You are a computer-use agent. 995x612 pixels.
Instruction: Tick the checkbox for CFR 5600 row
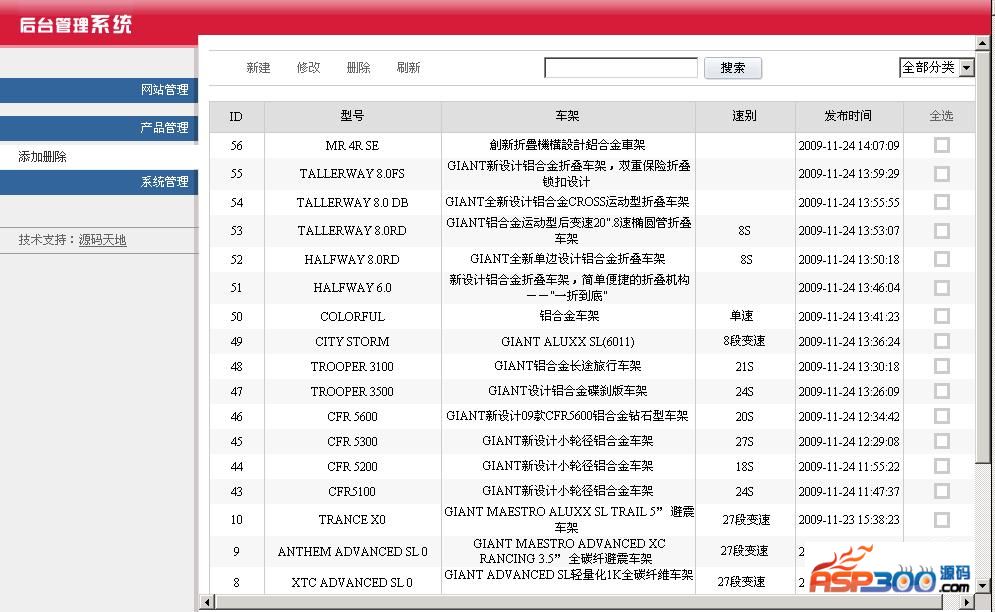[x=942, y=416]
